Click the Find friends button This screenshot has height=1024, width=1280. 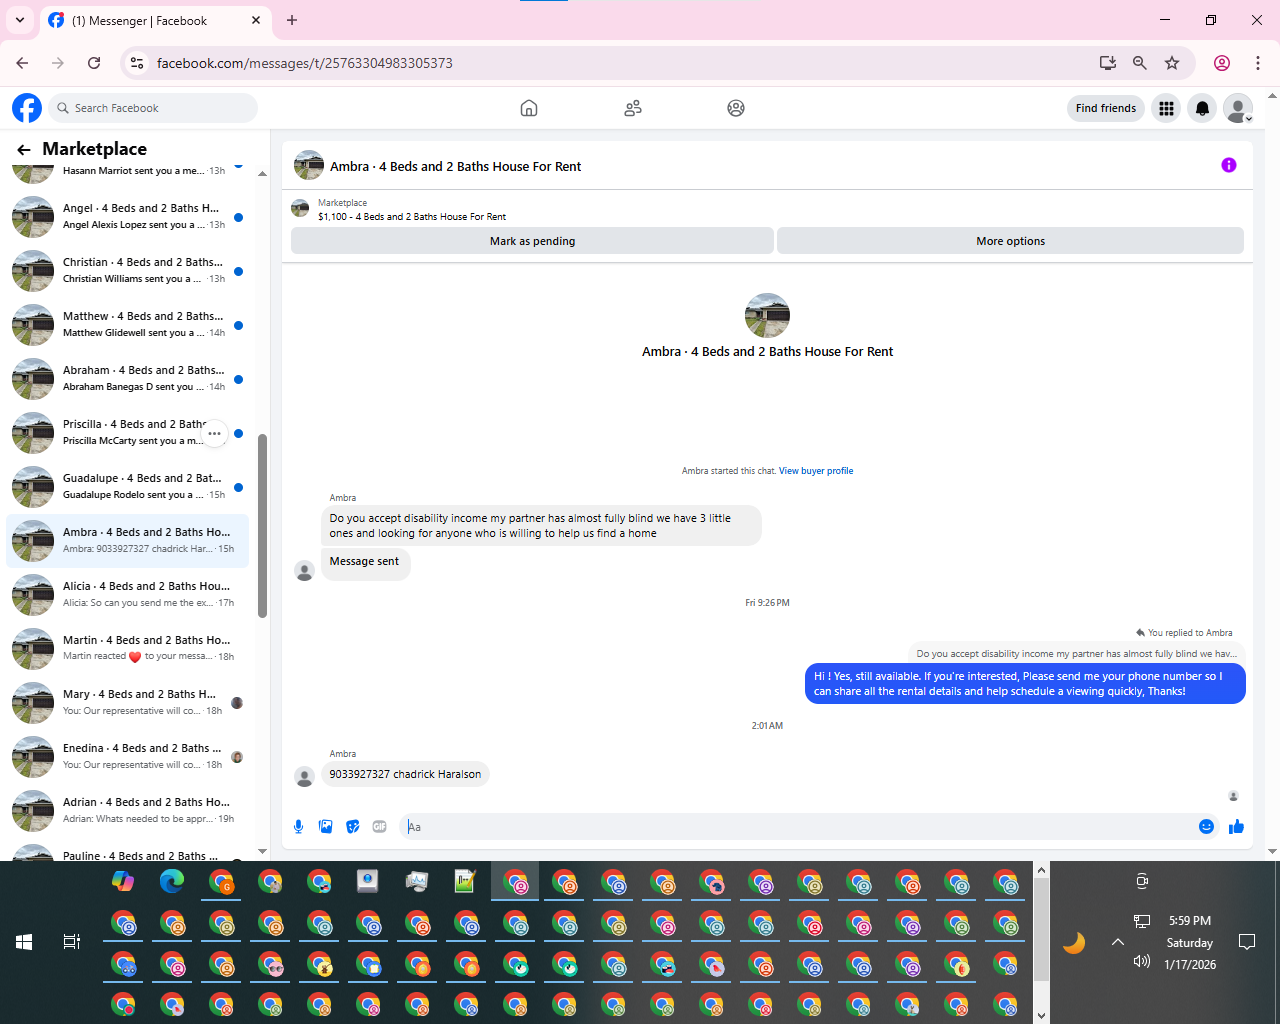tap(1105, 108)
